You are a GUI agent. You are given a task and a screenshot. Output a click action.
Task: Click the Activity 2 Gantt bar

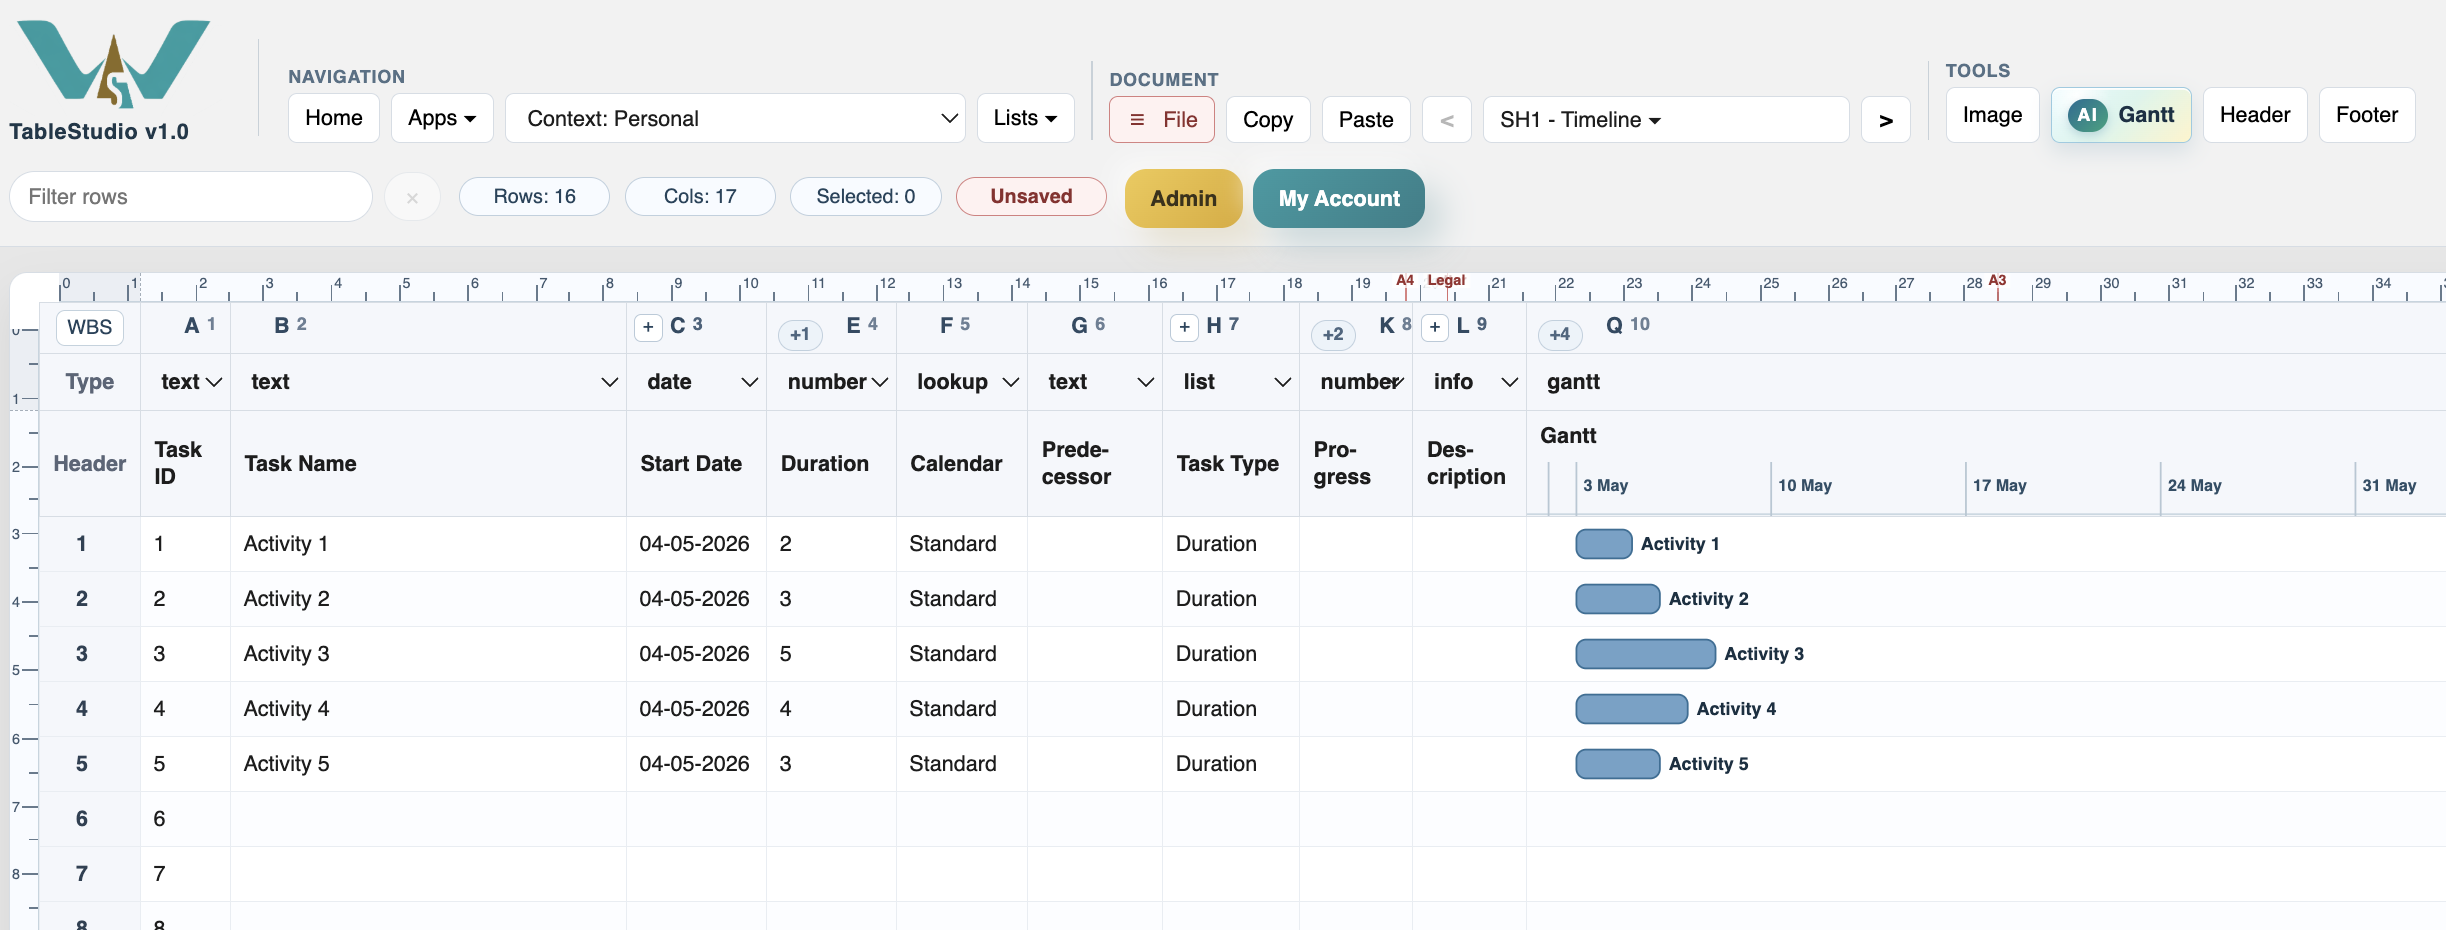1618,599
